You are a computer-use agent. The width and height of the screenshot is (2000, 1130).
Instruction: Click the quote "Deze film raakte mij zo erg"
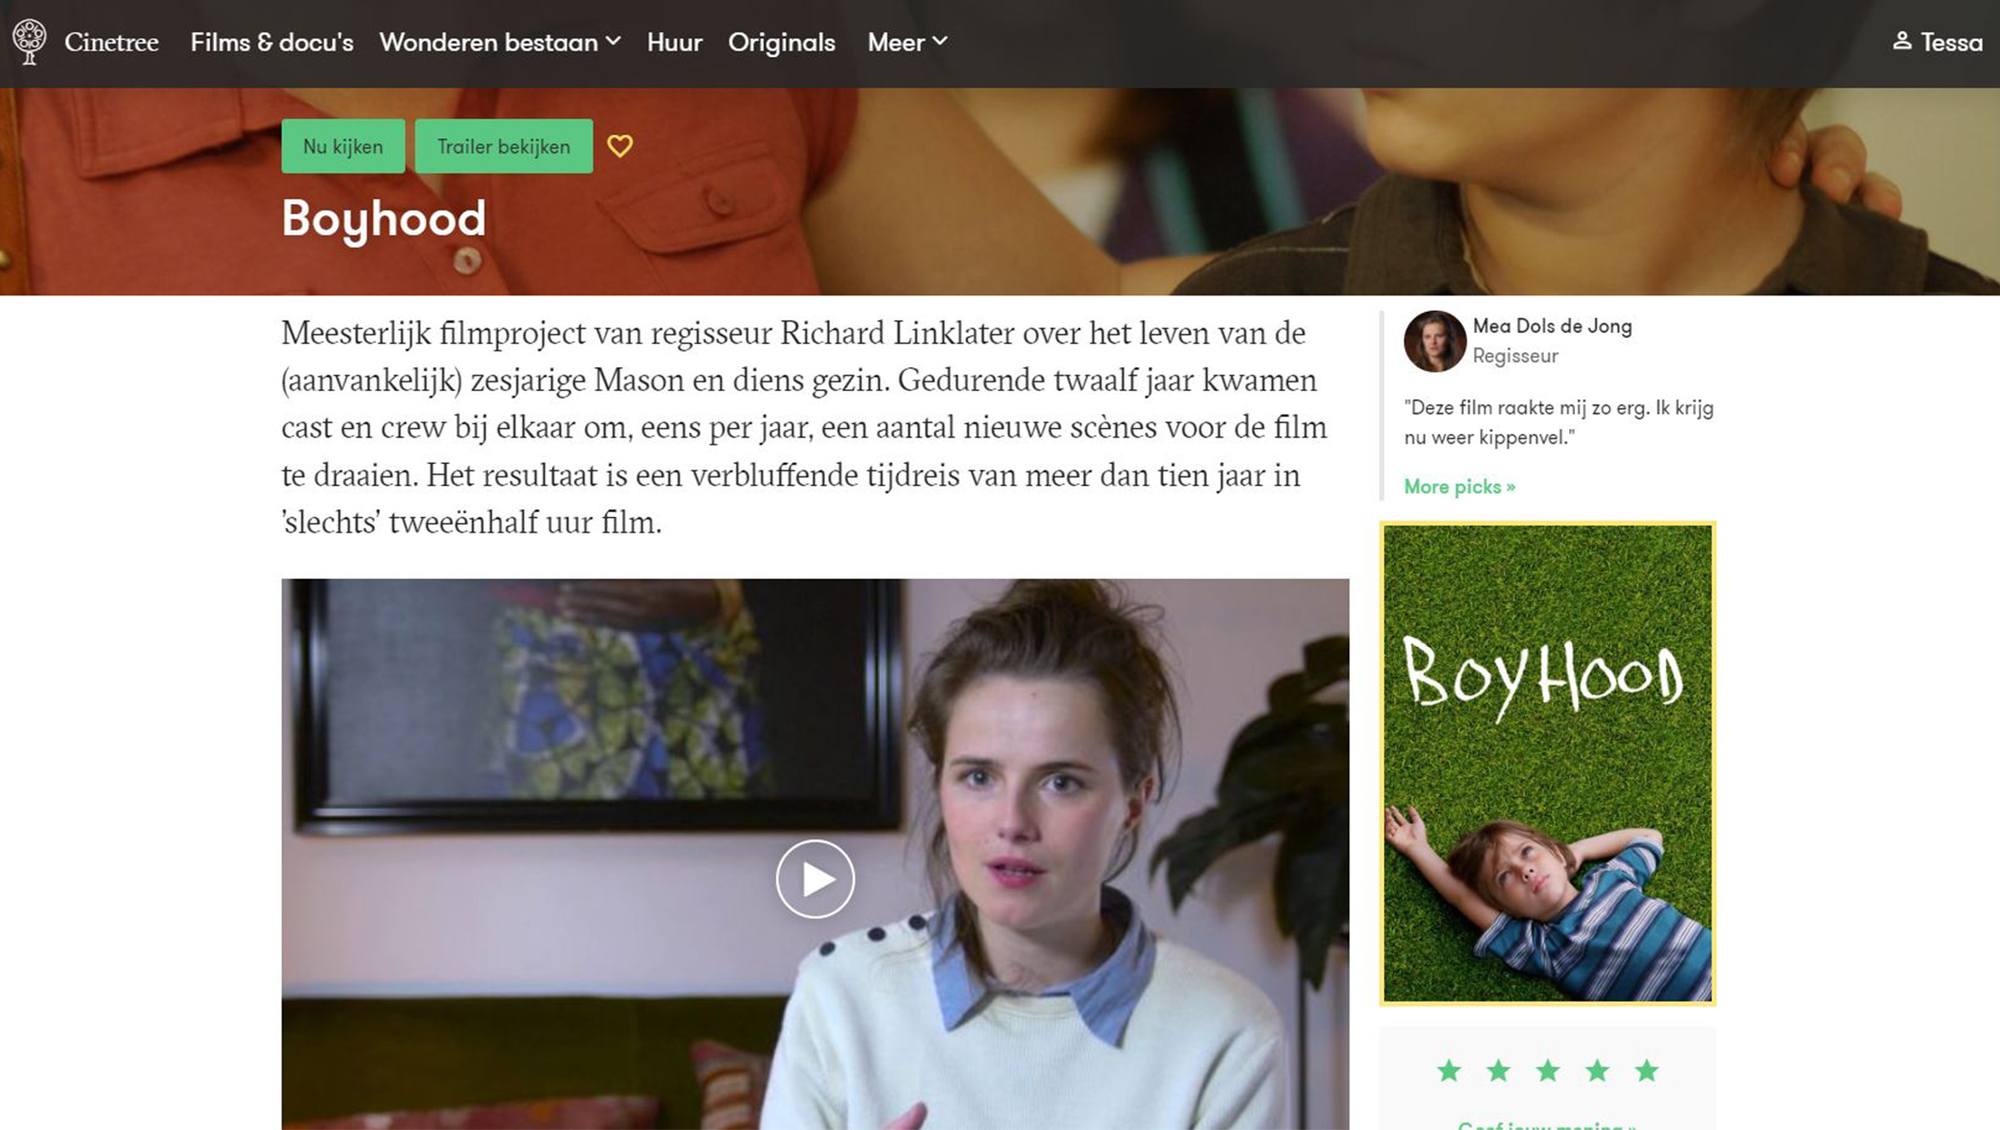pyautogui.click(x=1558, y=422)
